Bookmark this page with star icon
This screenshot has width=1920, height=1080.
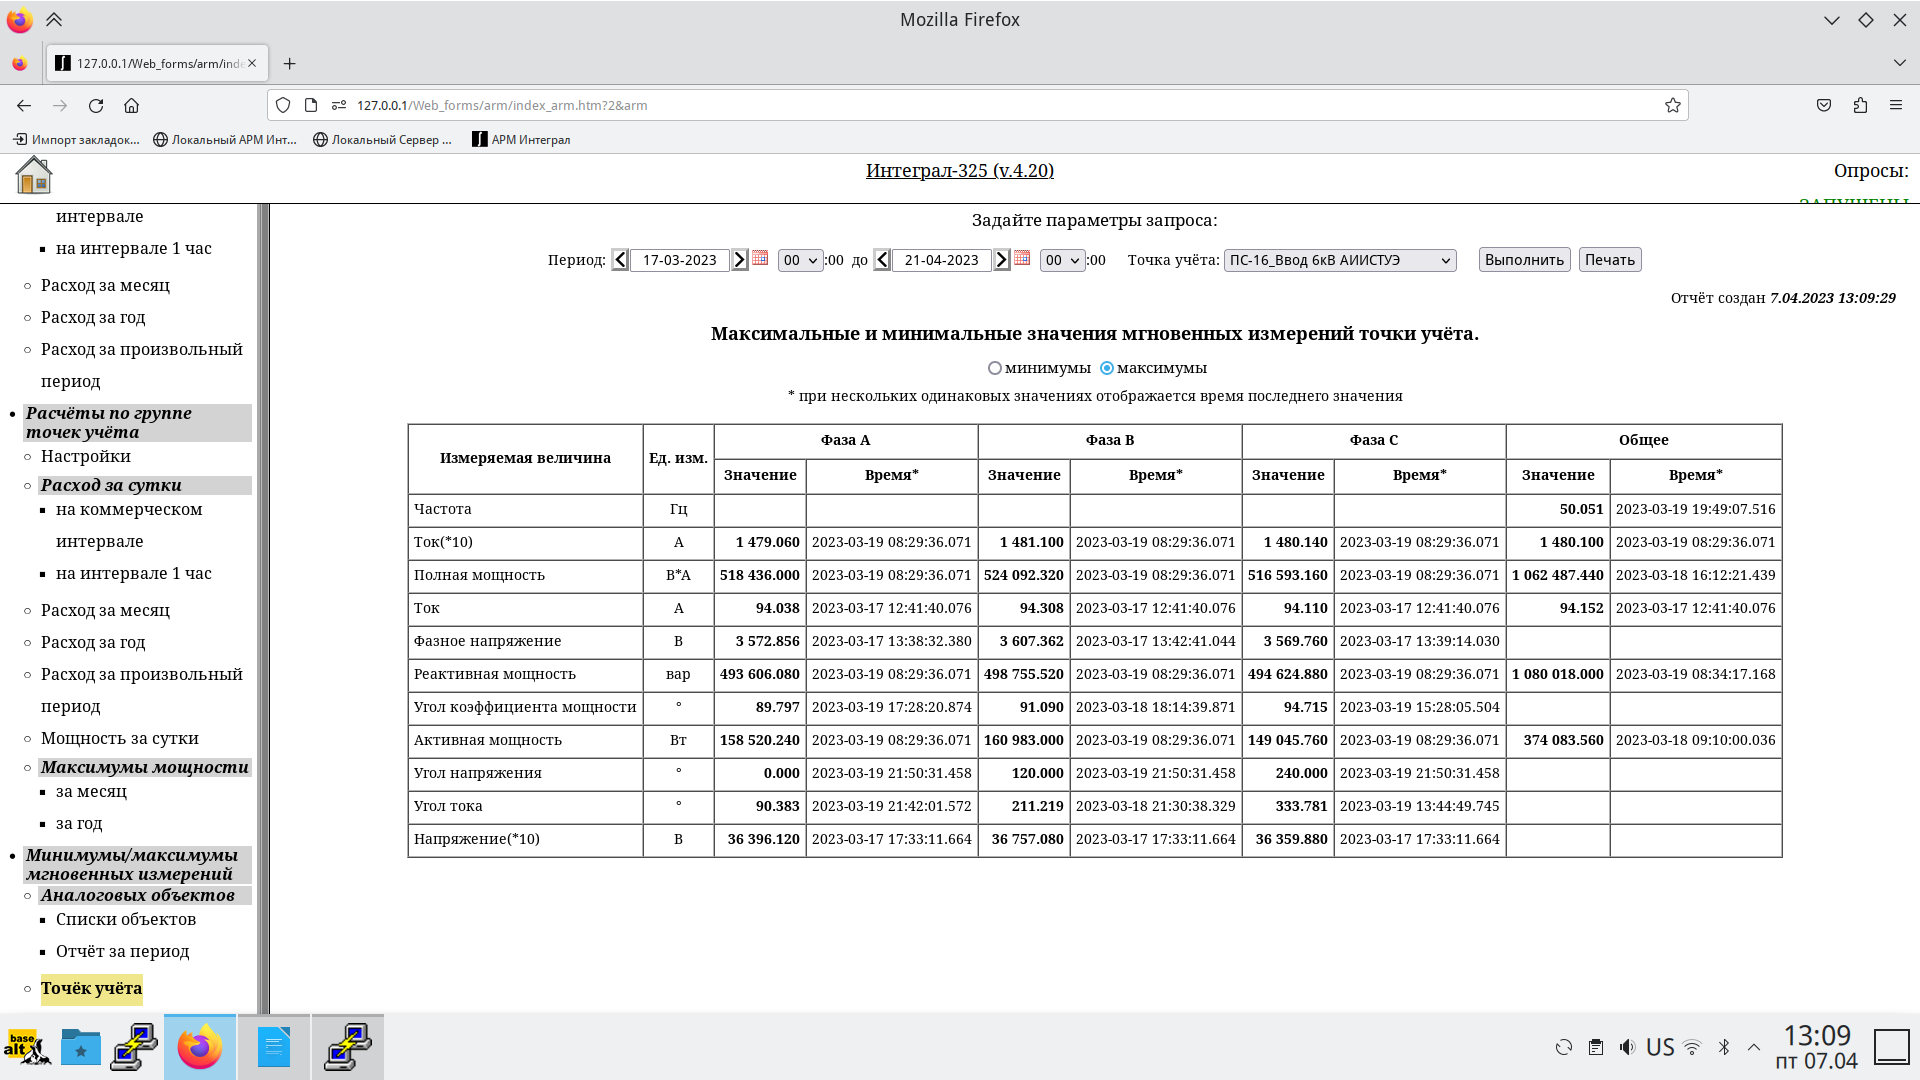coord(1673,105)
